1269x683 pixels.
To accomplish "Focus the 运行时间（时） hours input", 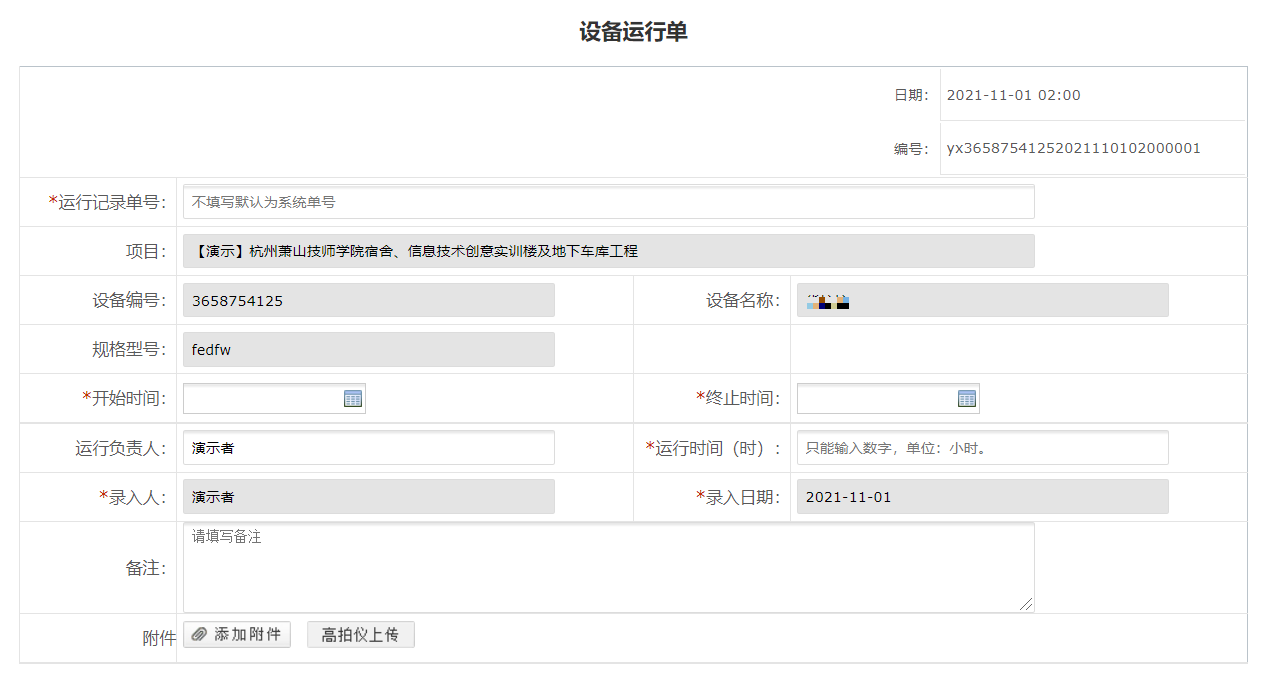I will [x=982, y=448].
